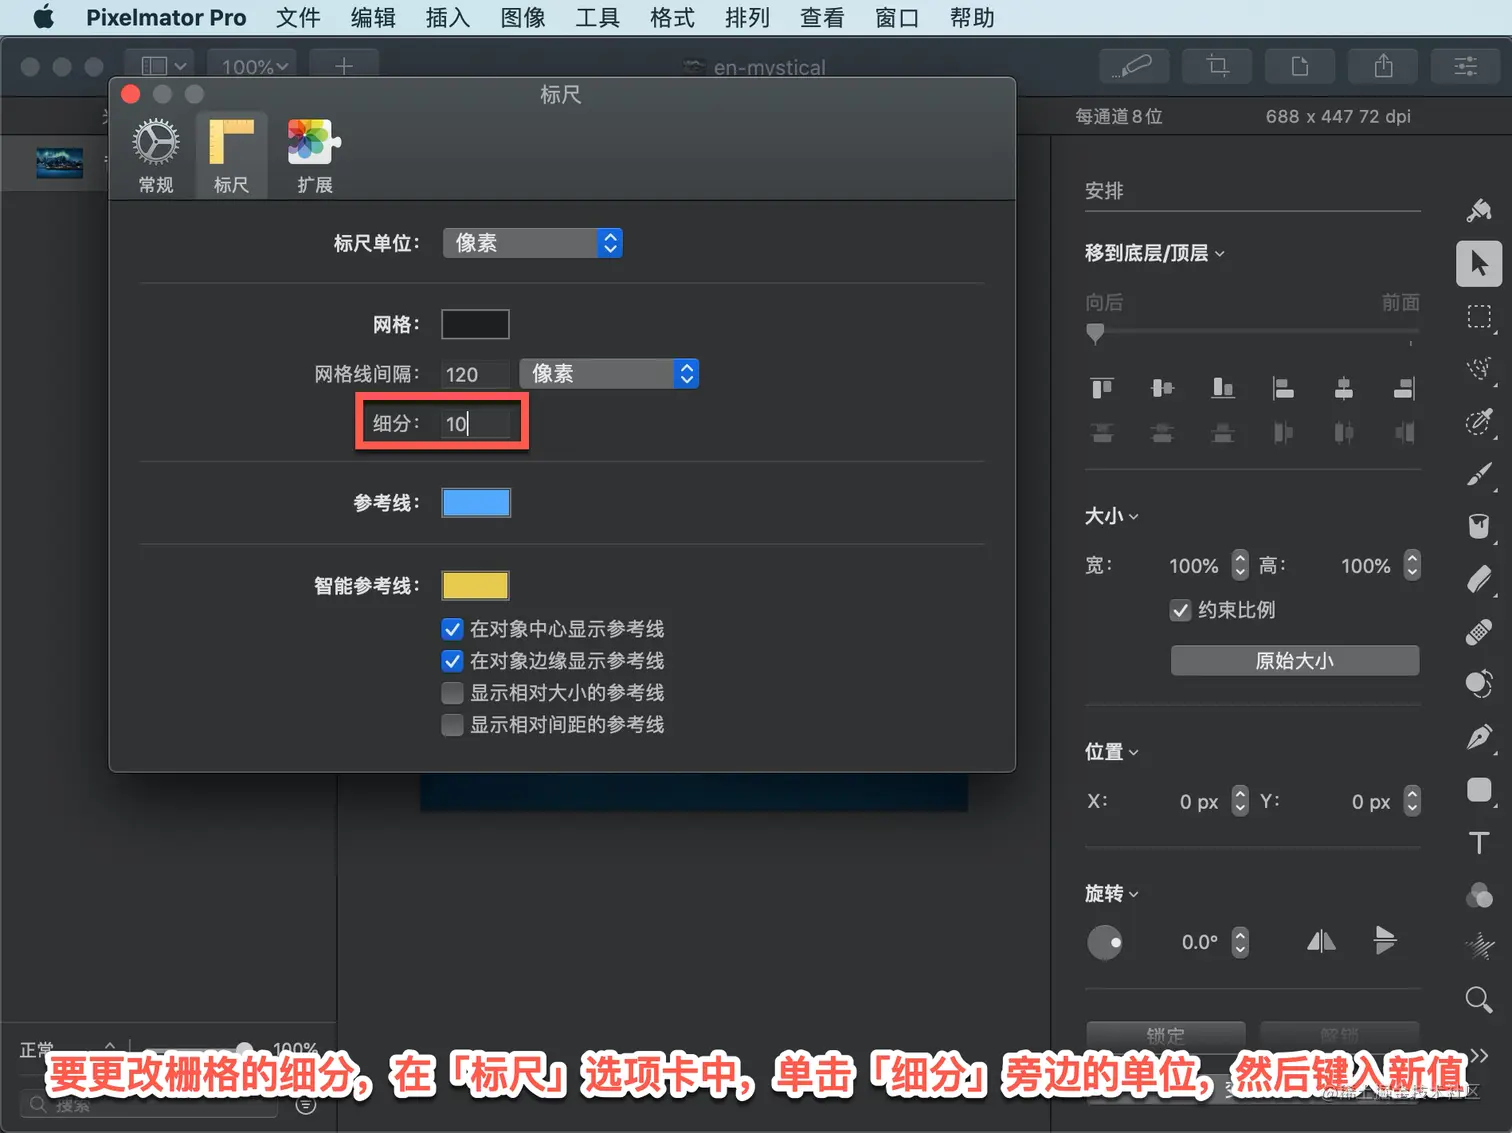This screenshot has width=1512, height=1133.
Task: Open the 查看 menu
Action: (822, 18)
